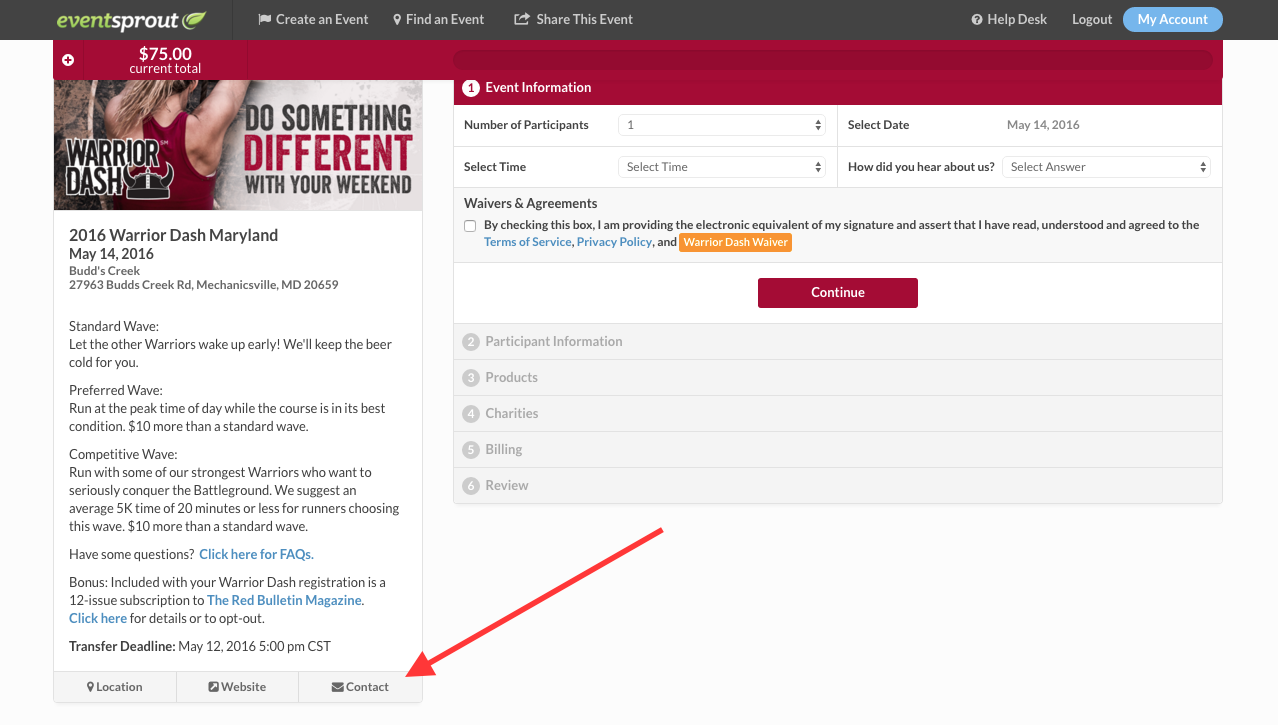This screenshot has width=1278, height=725.
Task: Expand the Billing section
Action: click(838, 450)
